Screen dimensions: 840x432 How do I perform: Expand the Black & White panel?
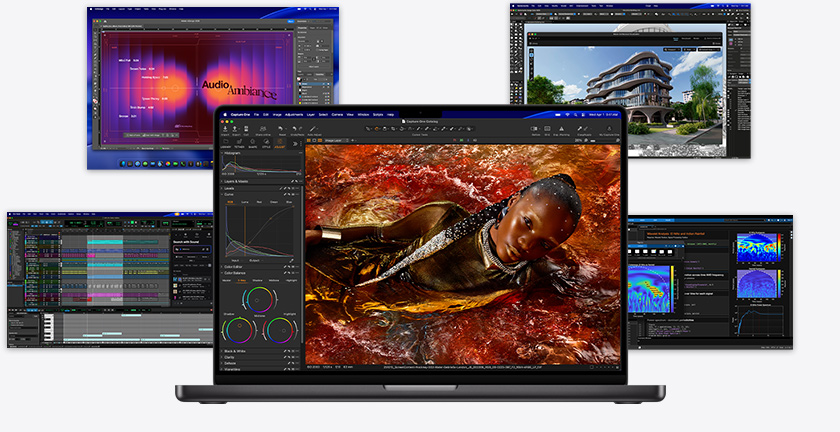(261, 351)
